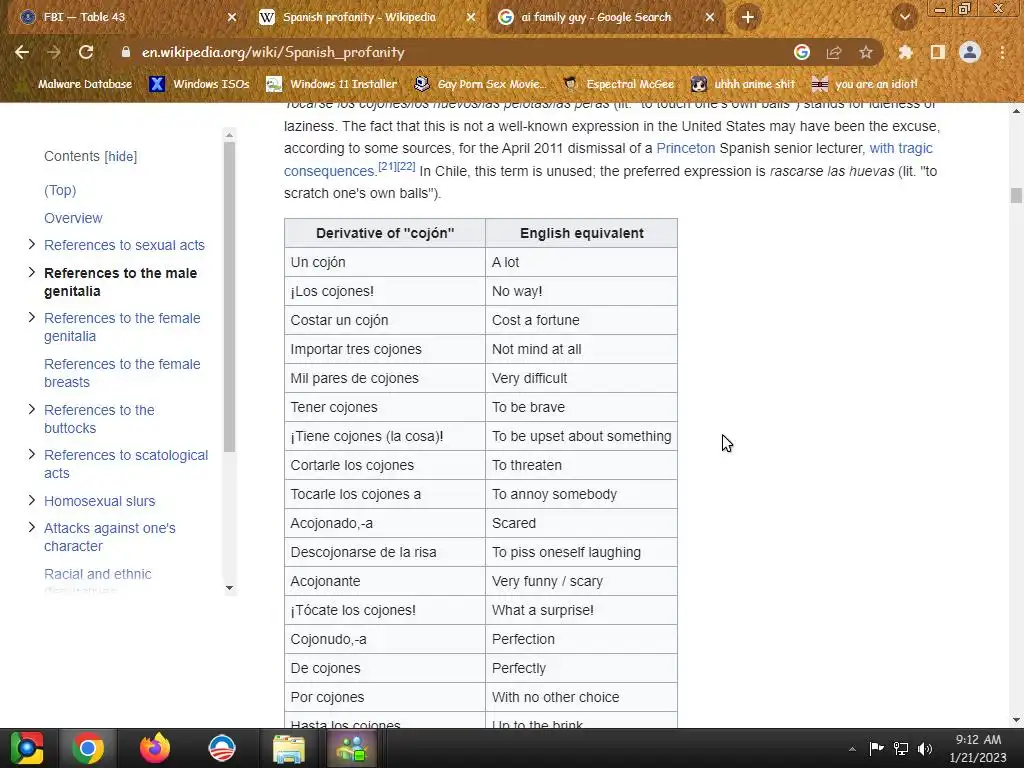Select the 'Costar un cojón' table cell

[x=385, y=320]
